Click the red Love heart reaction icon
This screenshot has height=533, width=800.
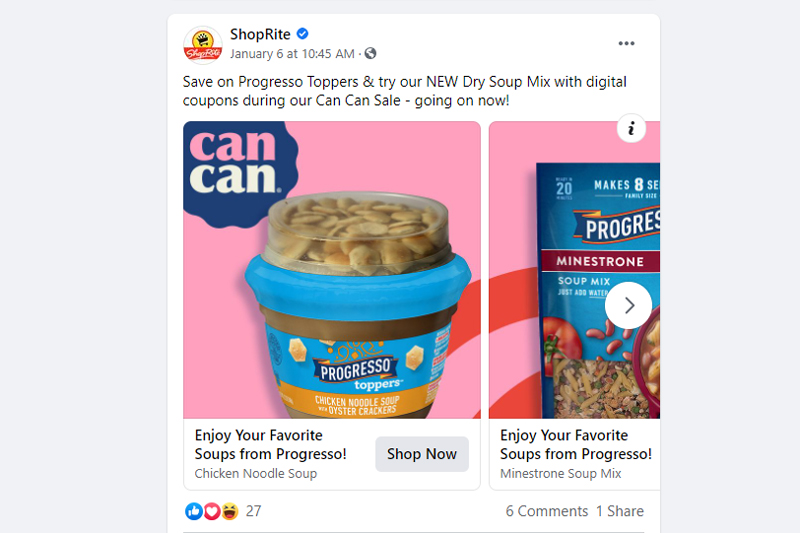tap(212, 511)
